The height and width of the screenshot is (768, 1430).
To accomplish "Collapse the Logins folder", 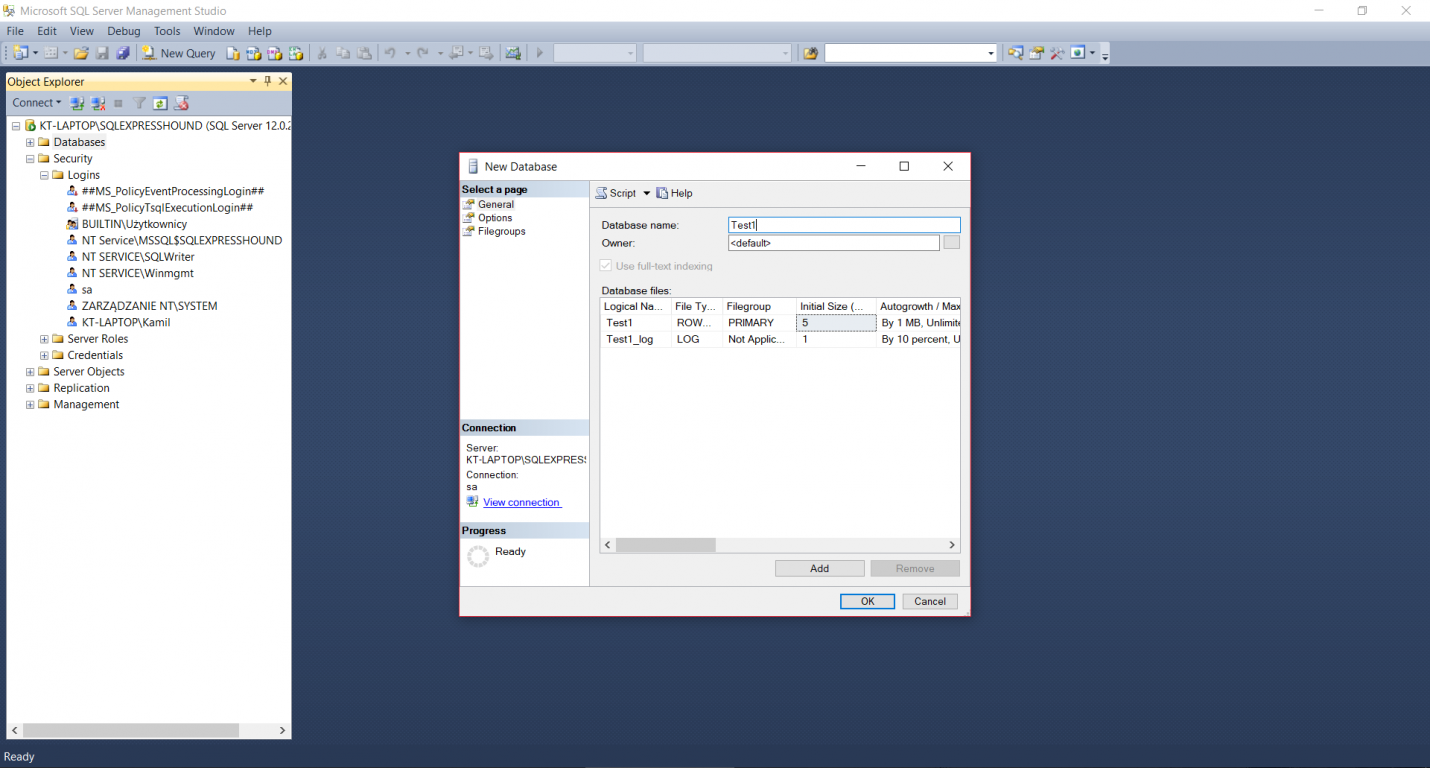I will [44, 175].
